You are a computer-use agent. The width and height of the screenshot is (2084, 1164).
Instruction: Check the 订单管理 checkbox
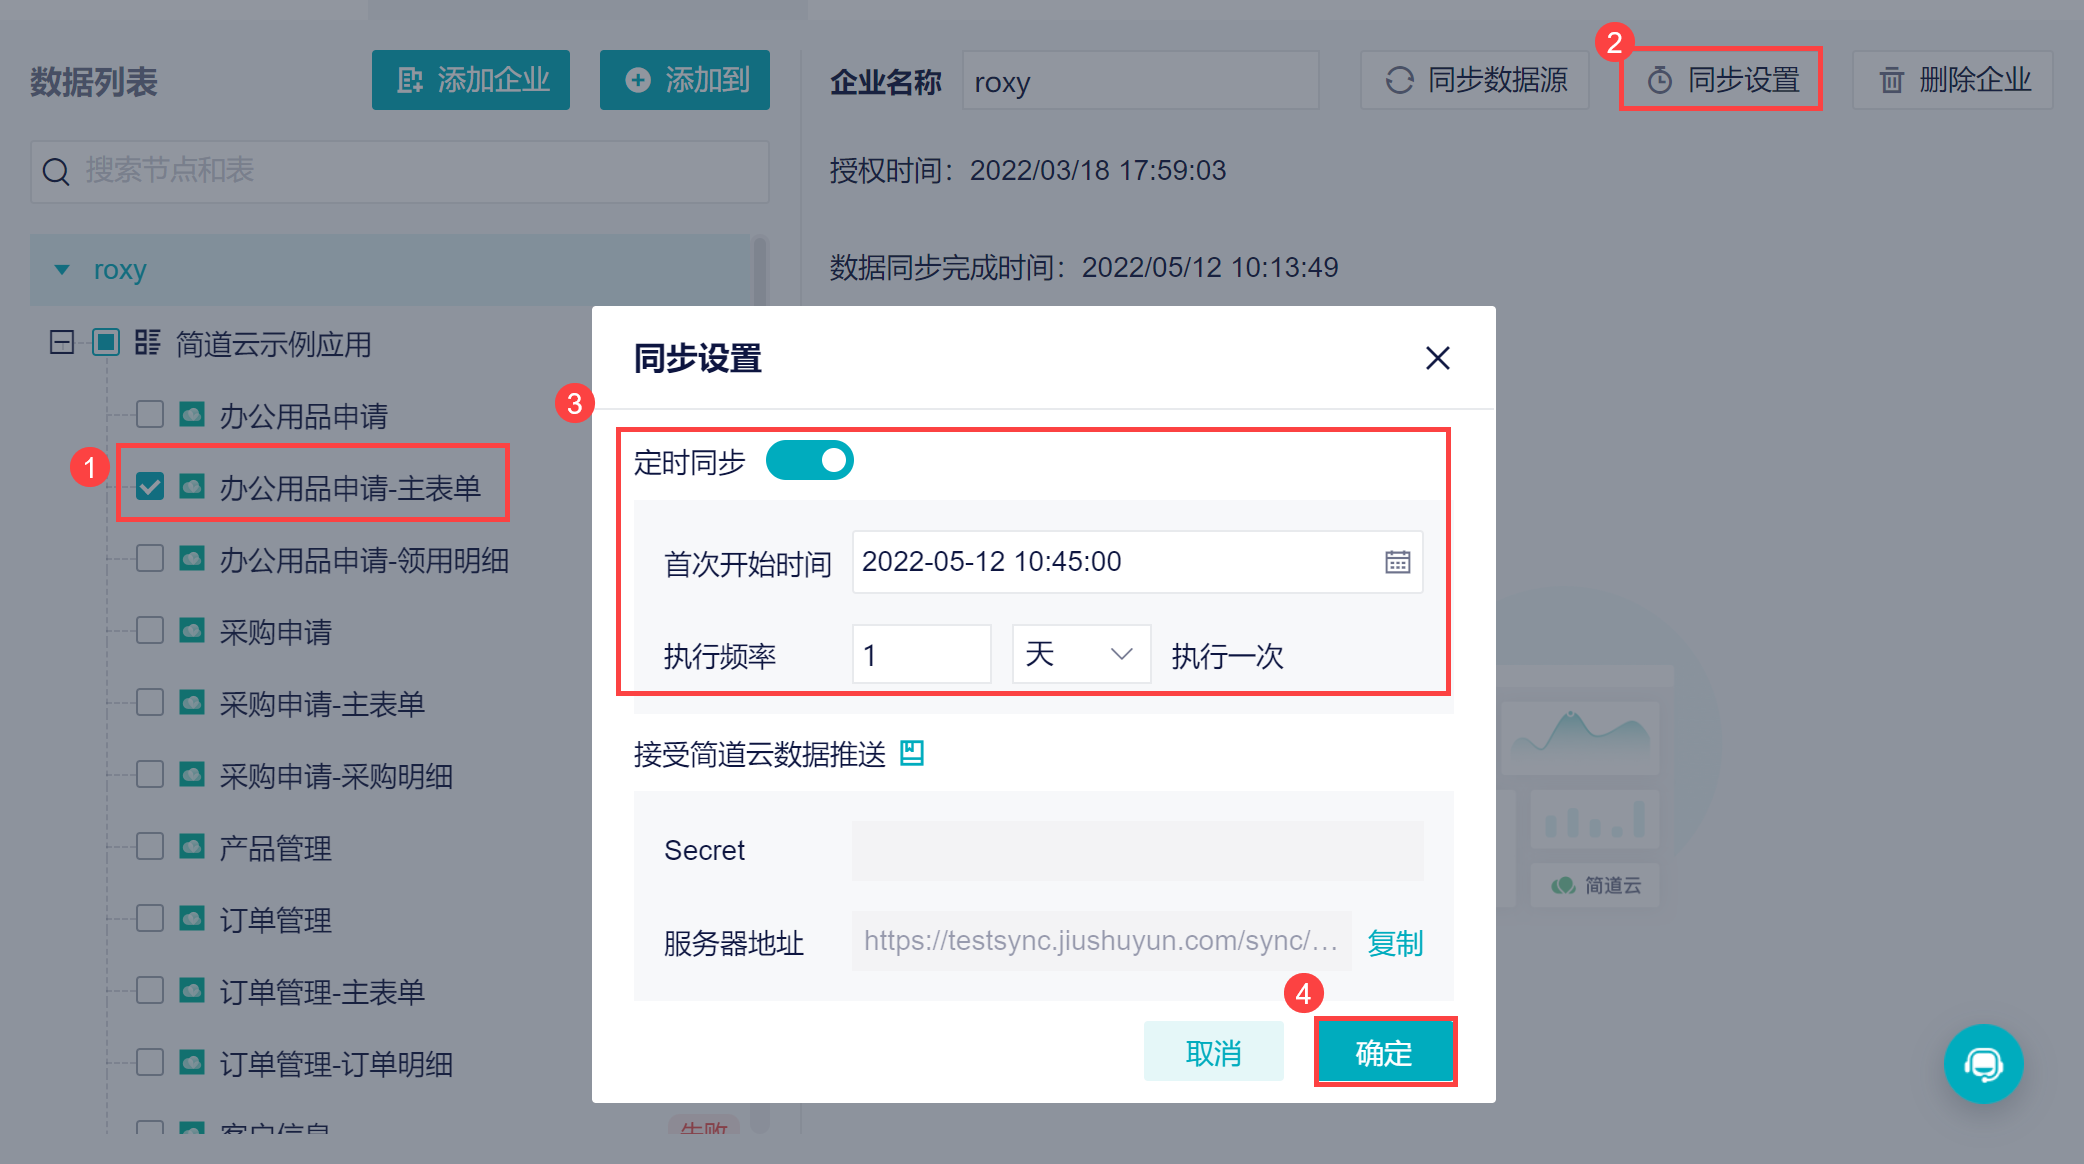150,919
